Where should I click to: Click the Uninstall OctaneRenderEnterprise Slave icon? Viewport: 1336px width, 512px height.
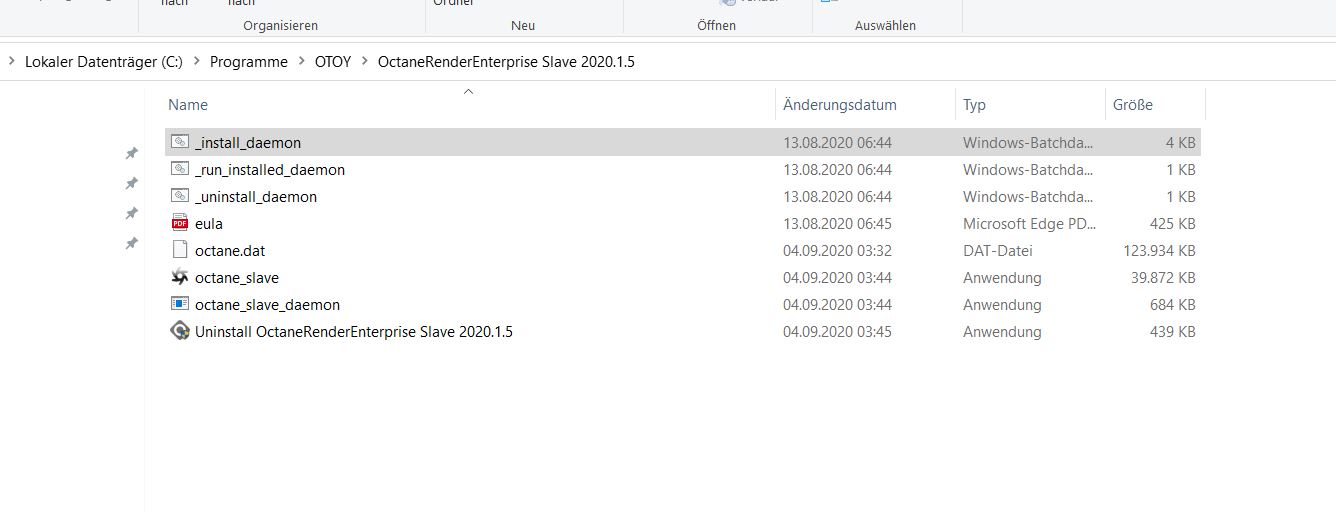click(x=180, y=331)
